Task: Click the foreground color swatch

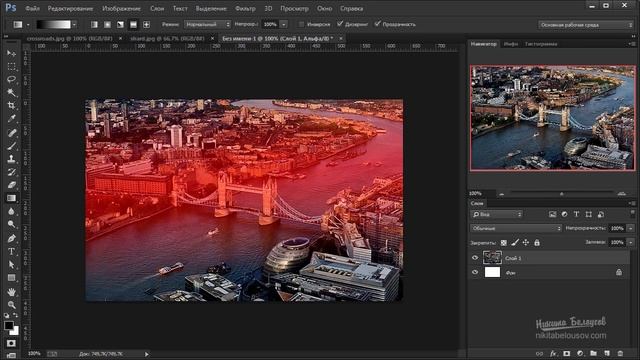Action: click(9, 325)
